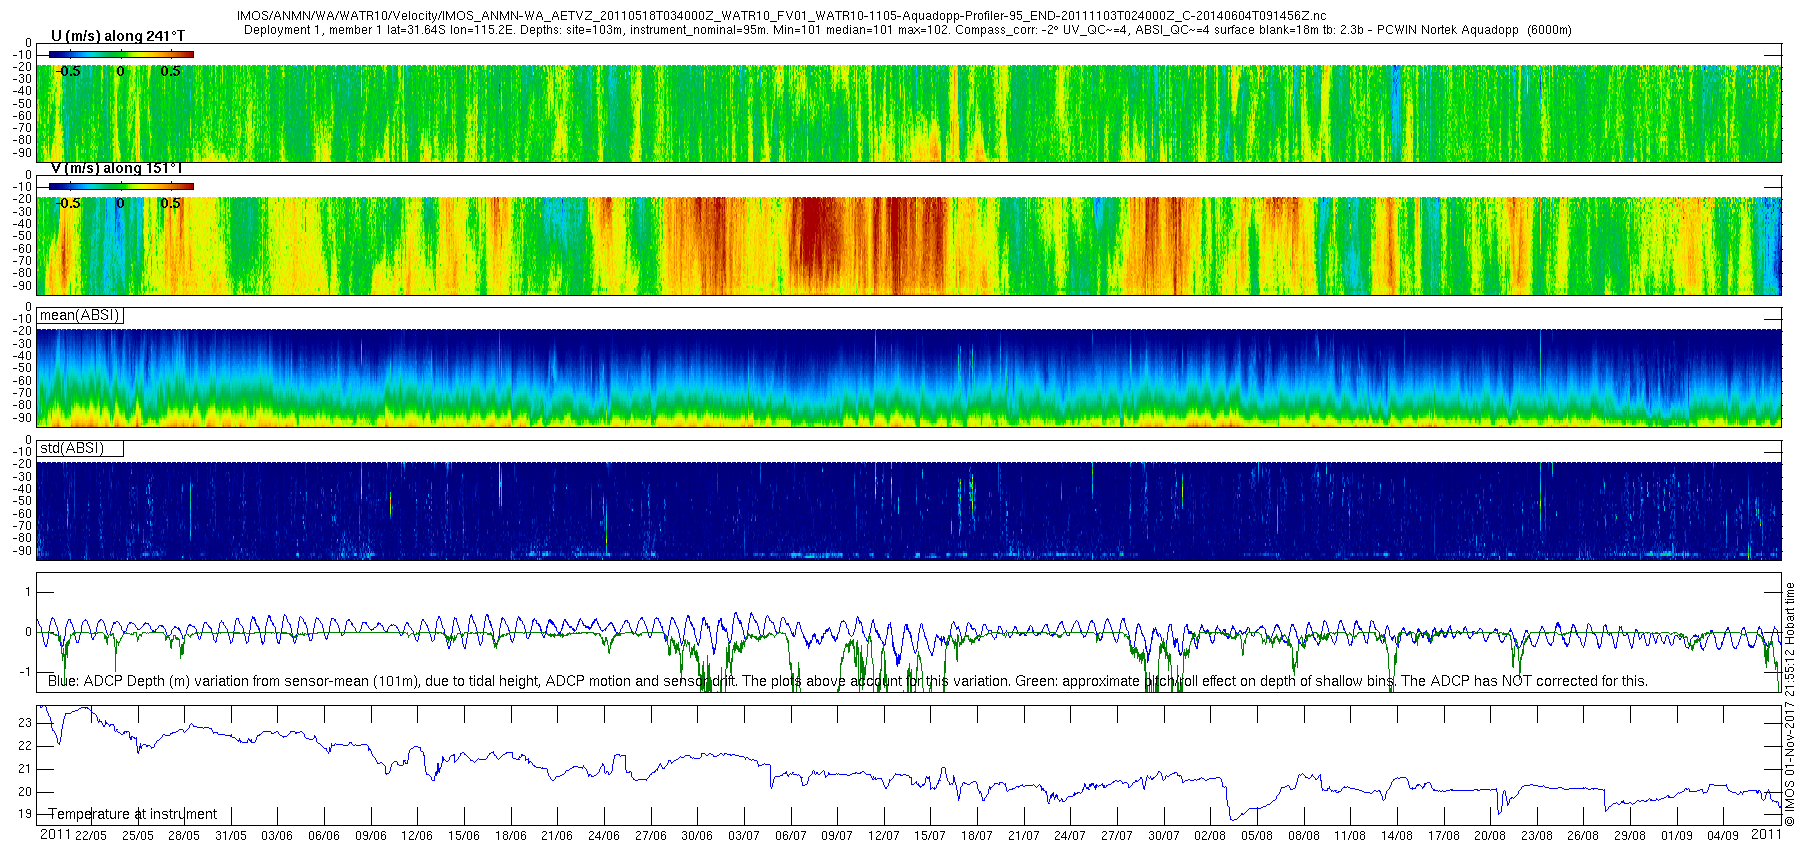Click inside the mean(ABSI) backscatter heatmap
The width and height of the screenshot is (1800, 850).
tap(909, 378)
